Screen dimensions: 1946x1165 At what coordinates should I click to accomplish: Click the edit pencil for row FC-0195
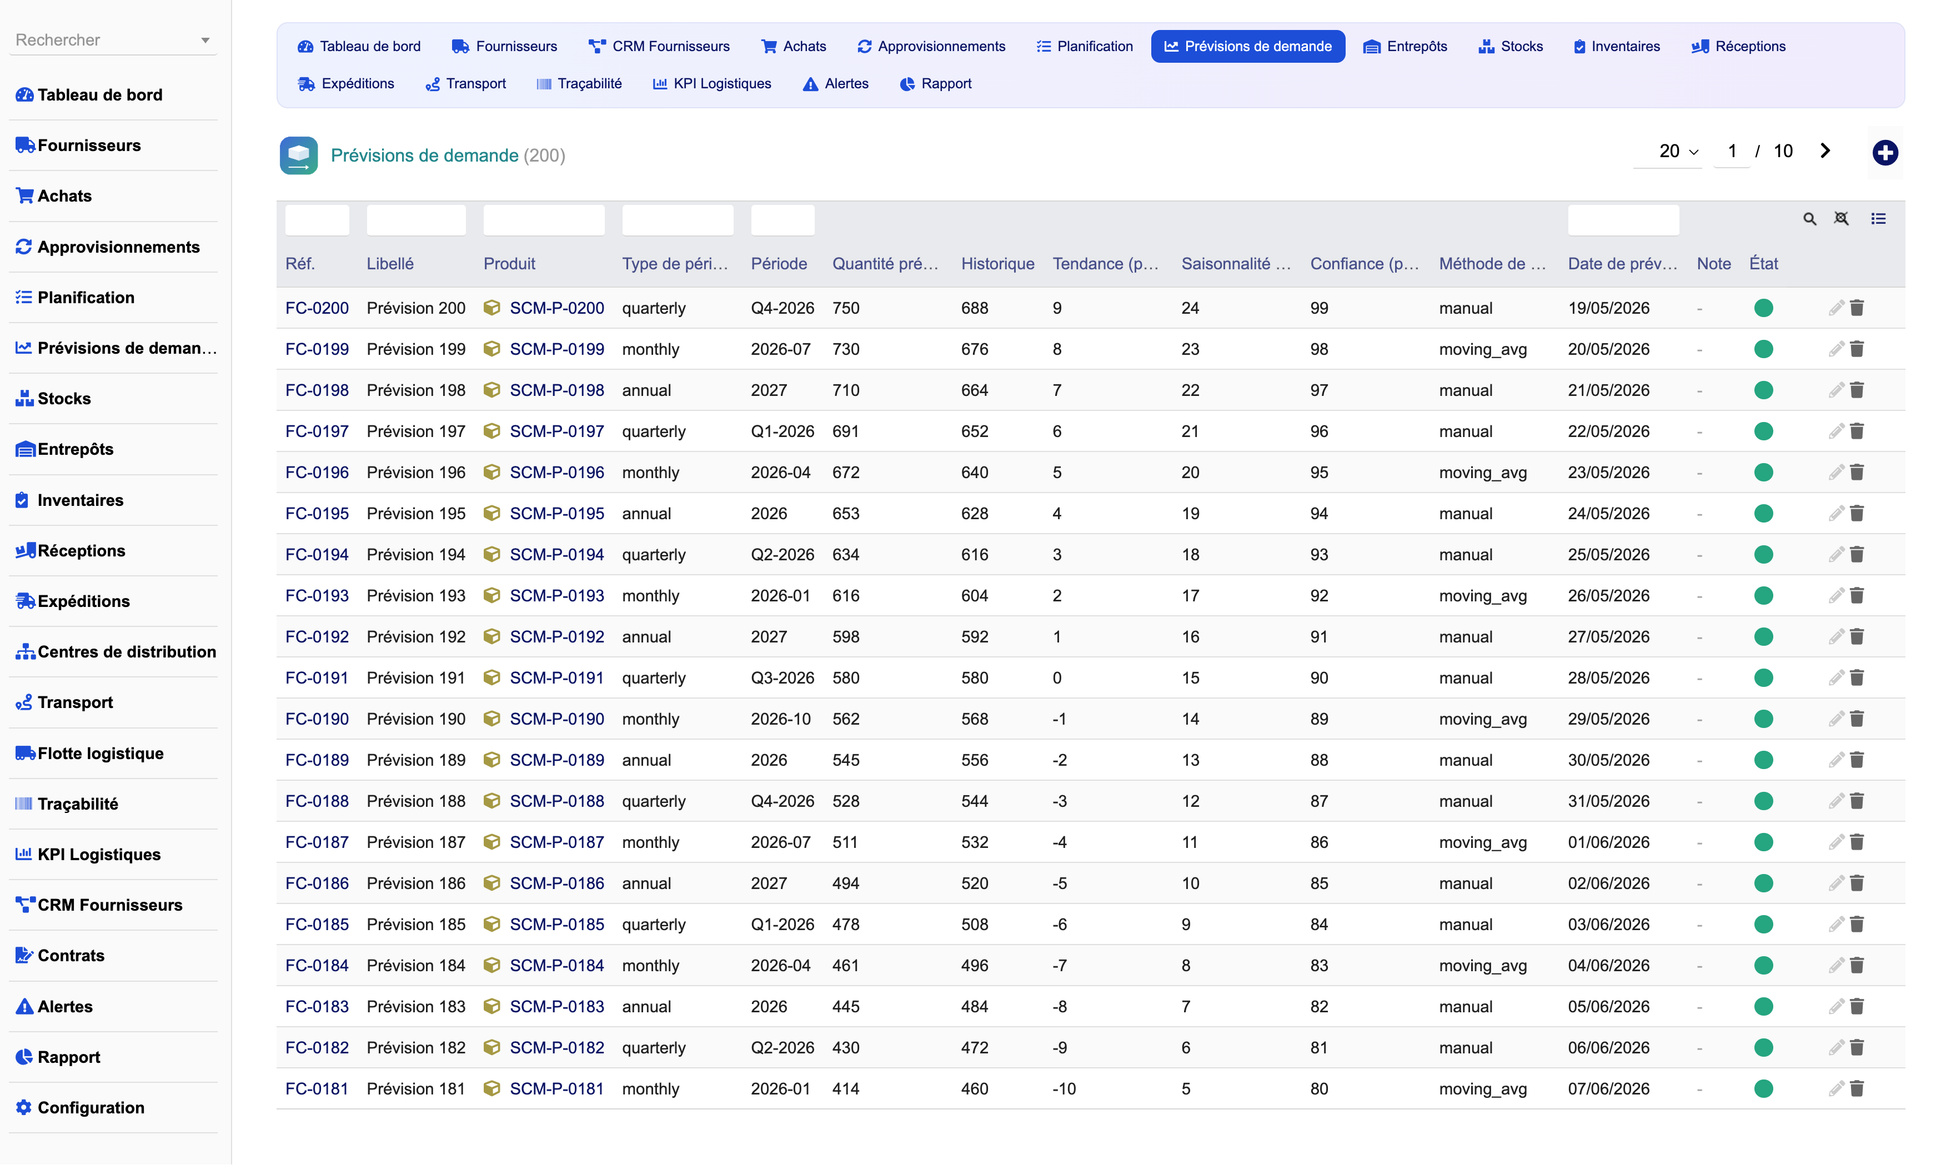(x=1836, y=513)
